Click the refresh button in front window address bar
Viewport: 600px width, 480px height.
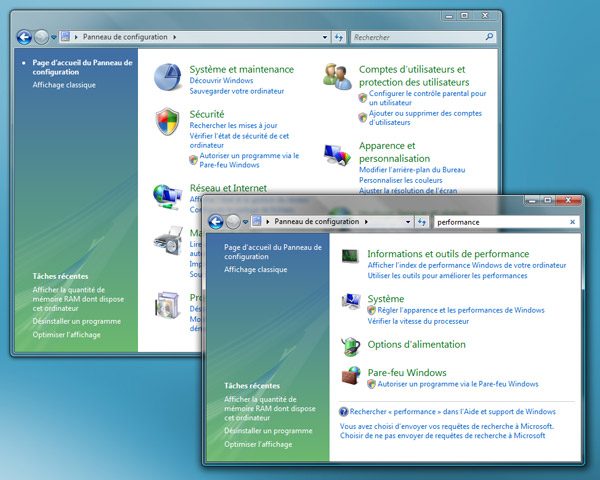(x=422, y=222)
